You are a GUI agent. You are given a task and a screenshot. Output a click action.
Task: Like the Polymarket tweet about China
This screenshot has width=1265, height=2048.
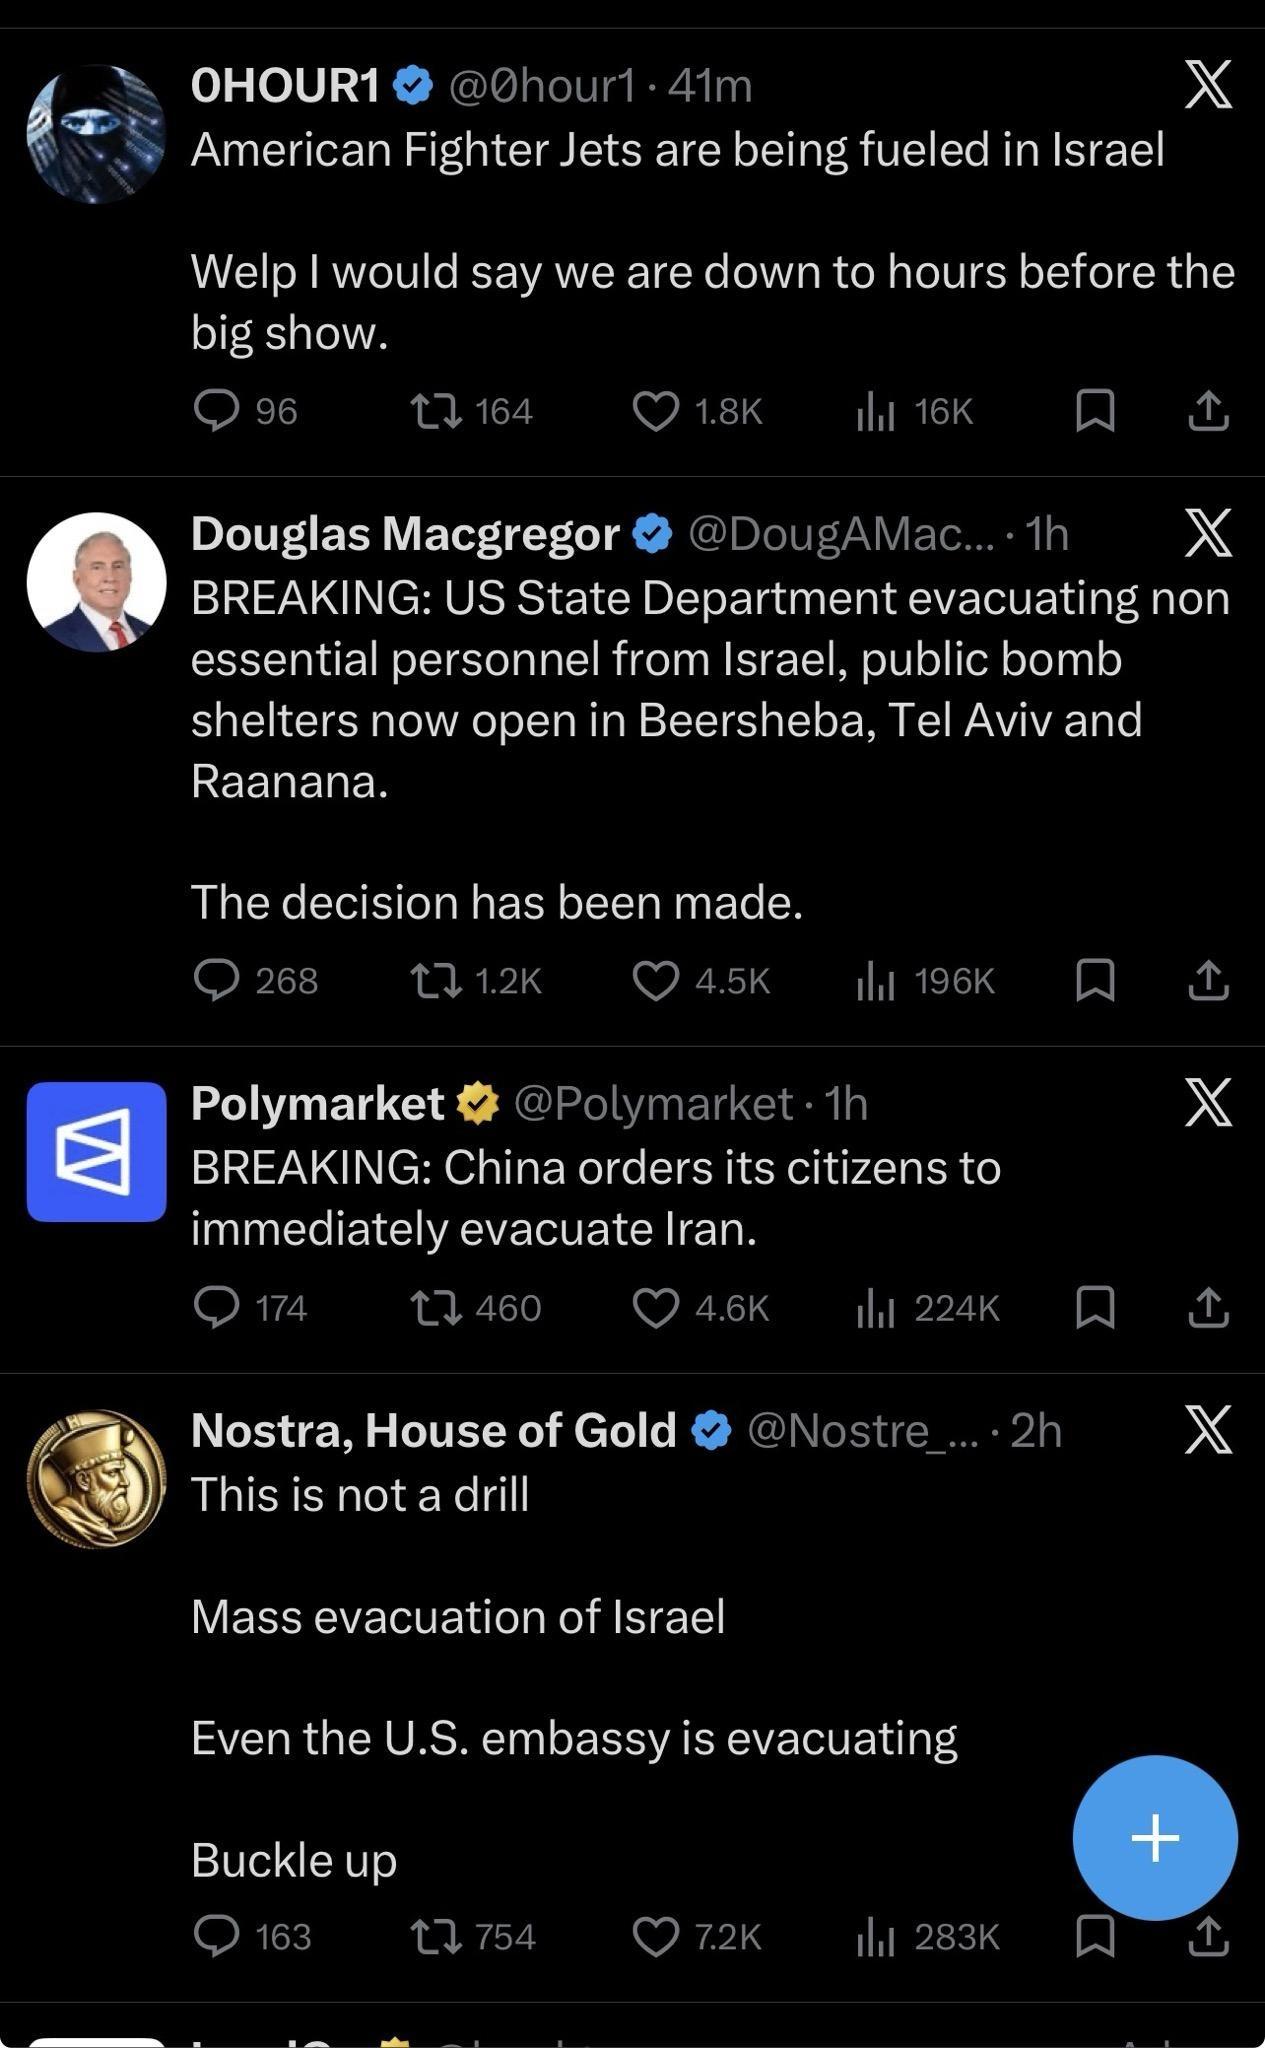click(x=656, y=1307)
